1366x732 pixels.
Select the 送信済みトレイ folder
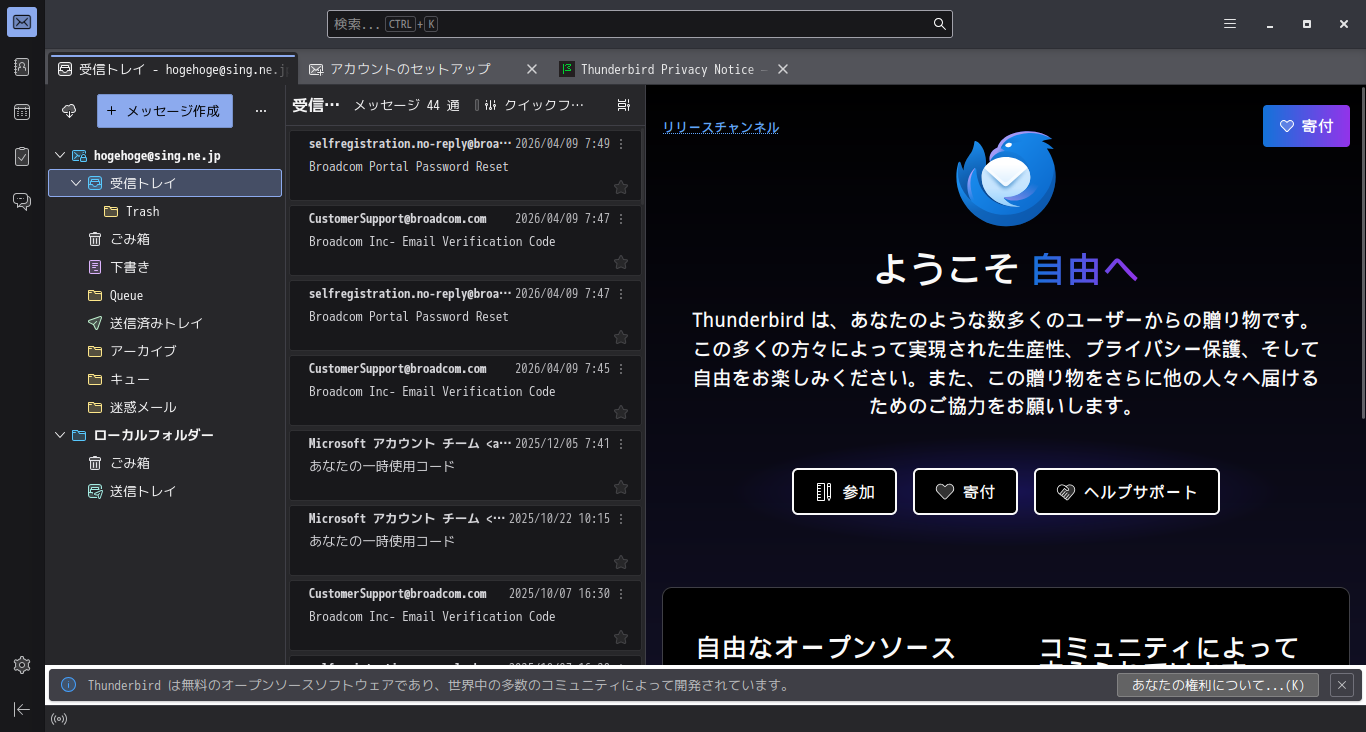coord(165,323)
